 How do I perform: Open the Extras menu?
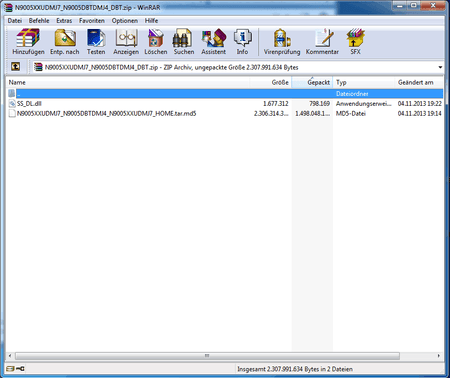64,21
